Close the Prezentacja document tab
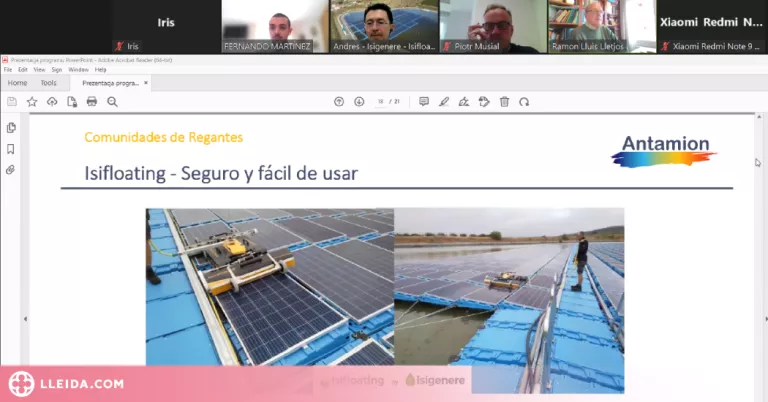This screenshot has height=402, width=768. click(145, 83)
